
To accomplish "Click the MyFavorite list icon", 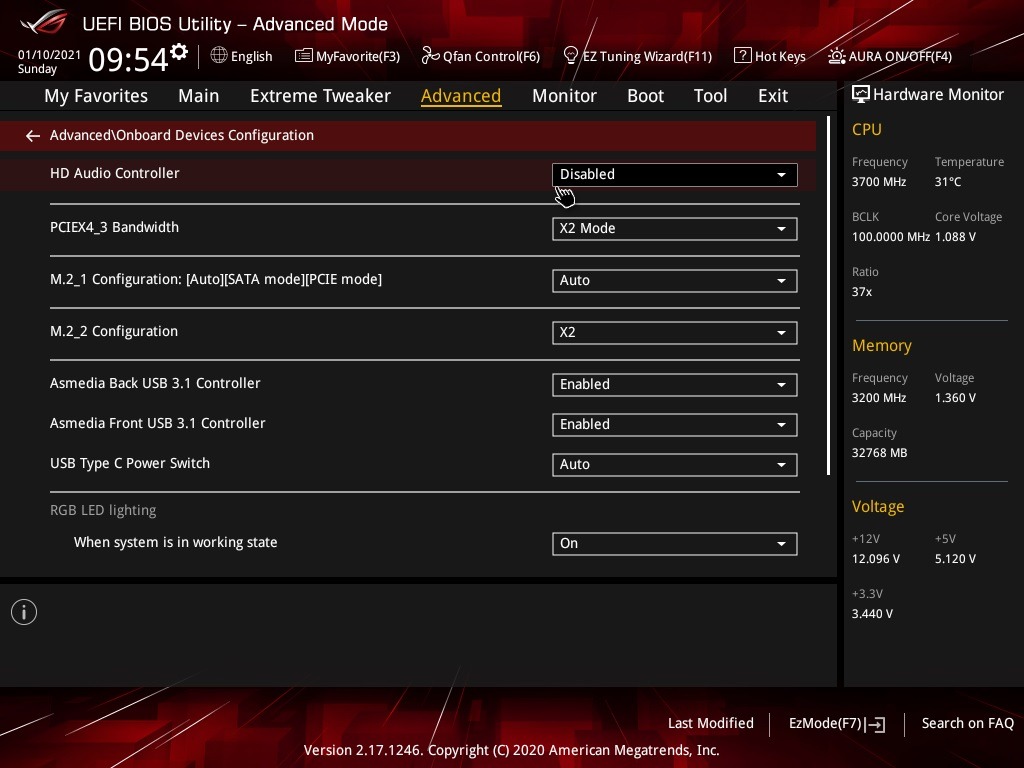I will [304, 56].
